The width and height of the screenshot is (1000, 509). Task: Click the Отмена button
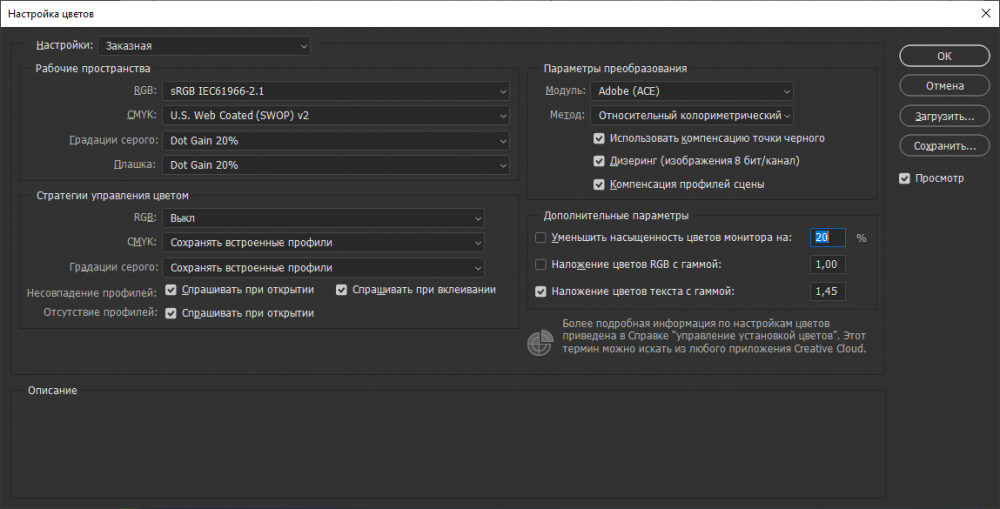pos(944,86)
